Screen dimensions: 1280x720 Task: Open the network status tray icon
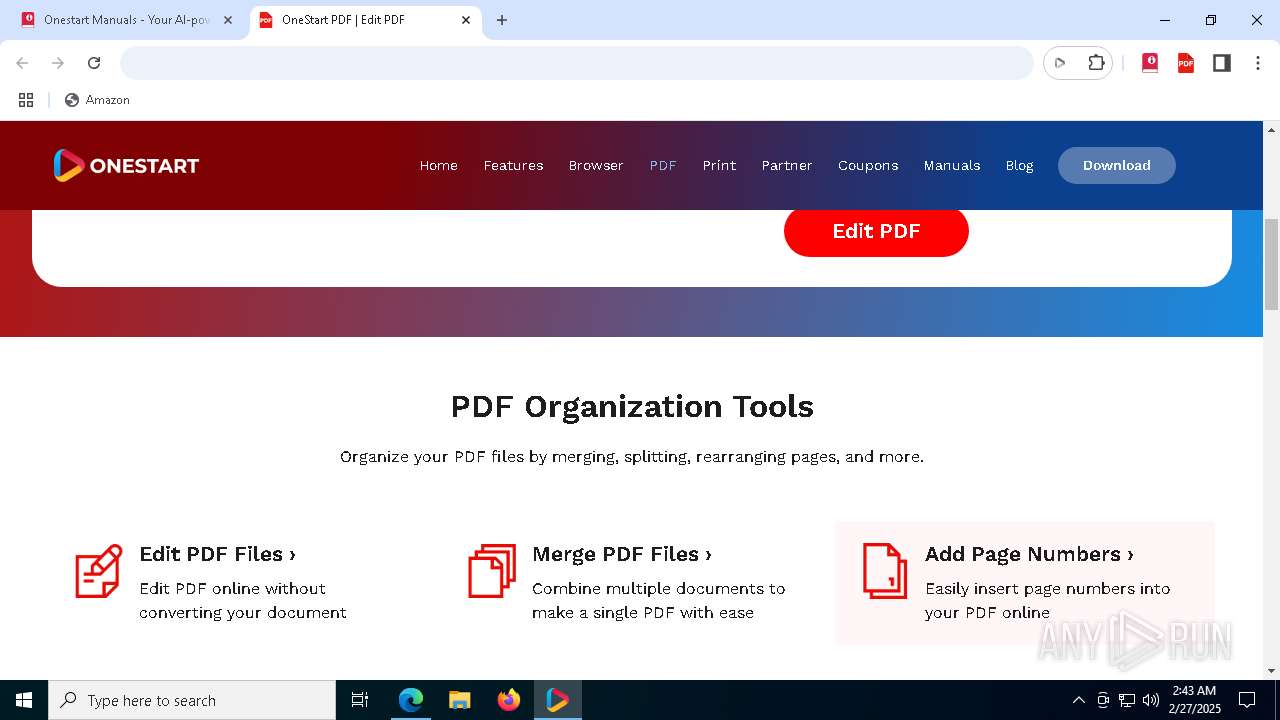tap(1127, 700)
